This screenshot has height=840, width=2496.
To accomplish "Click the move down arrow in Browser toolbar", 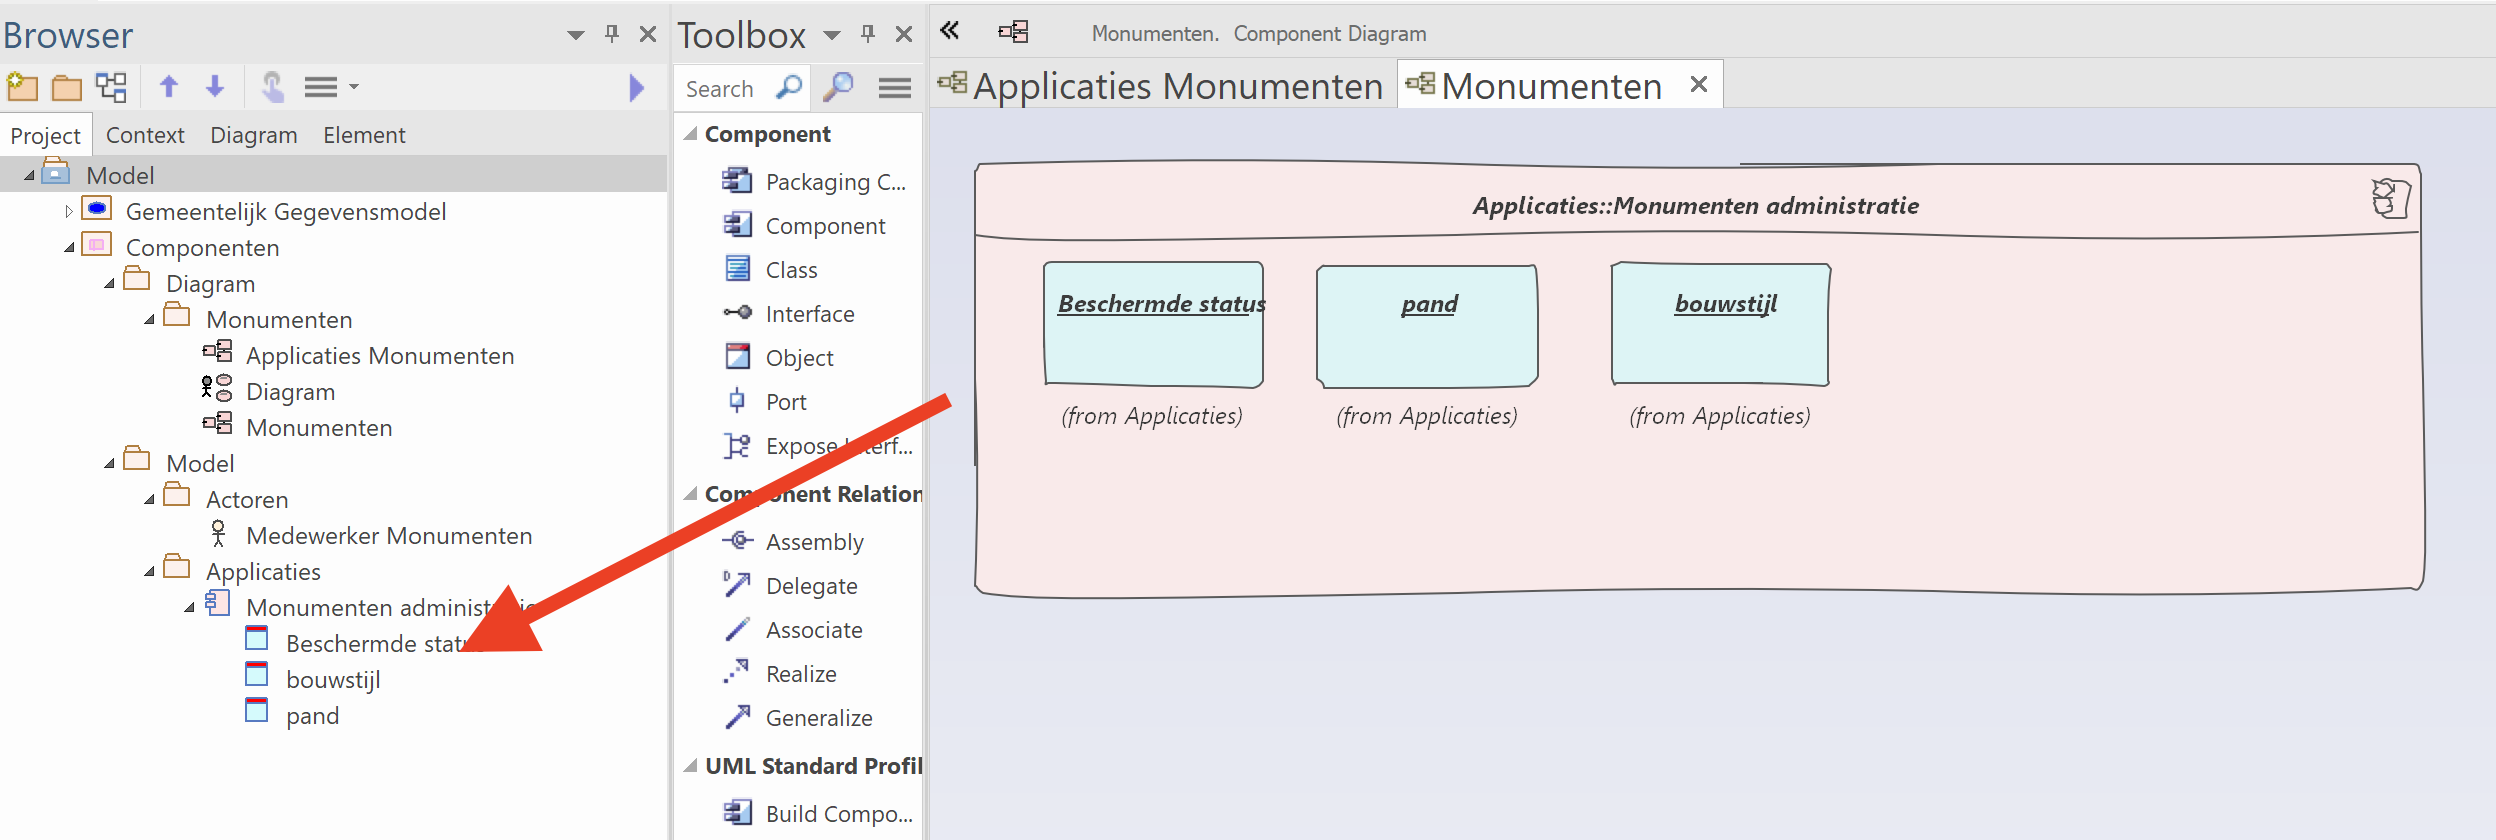I will point(215,88).
